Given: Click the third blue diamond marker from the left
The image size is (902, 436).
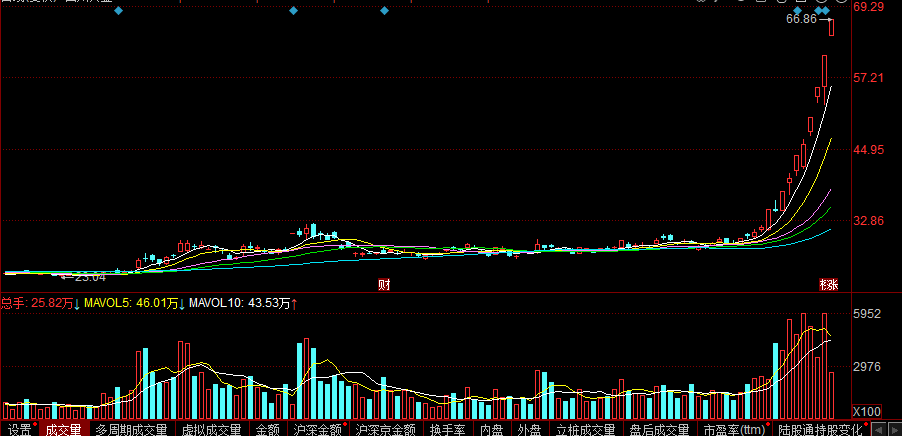Looking at the screenshot, I should pyautogui.click(x=384, y=10).
